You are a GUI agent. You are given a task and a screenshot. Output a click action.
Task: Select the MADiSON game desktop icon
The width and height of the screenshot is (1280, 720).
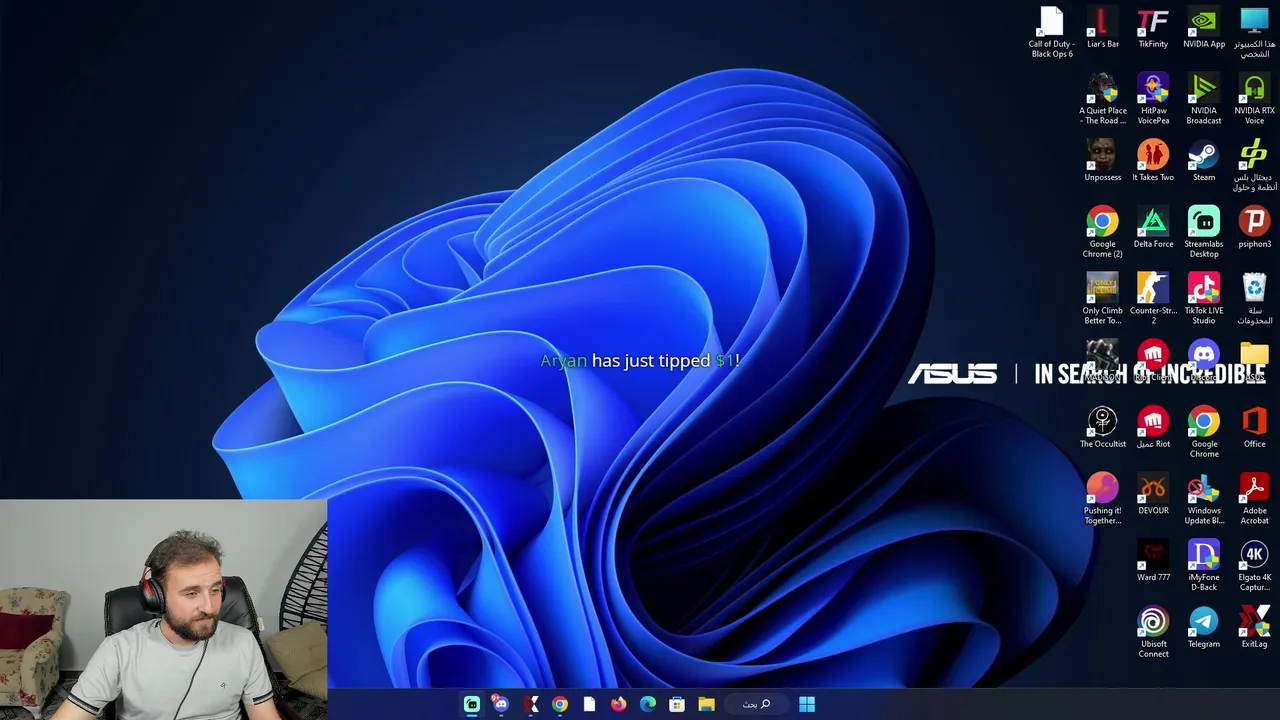pyautogui.click(x=1102, y=361)
